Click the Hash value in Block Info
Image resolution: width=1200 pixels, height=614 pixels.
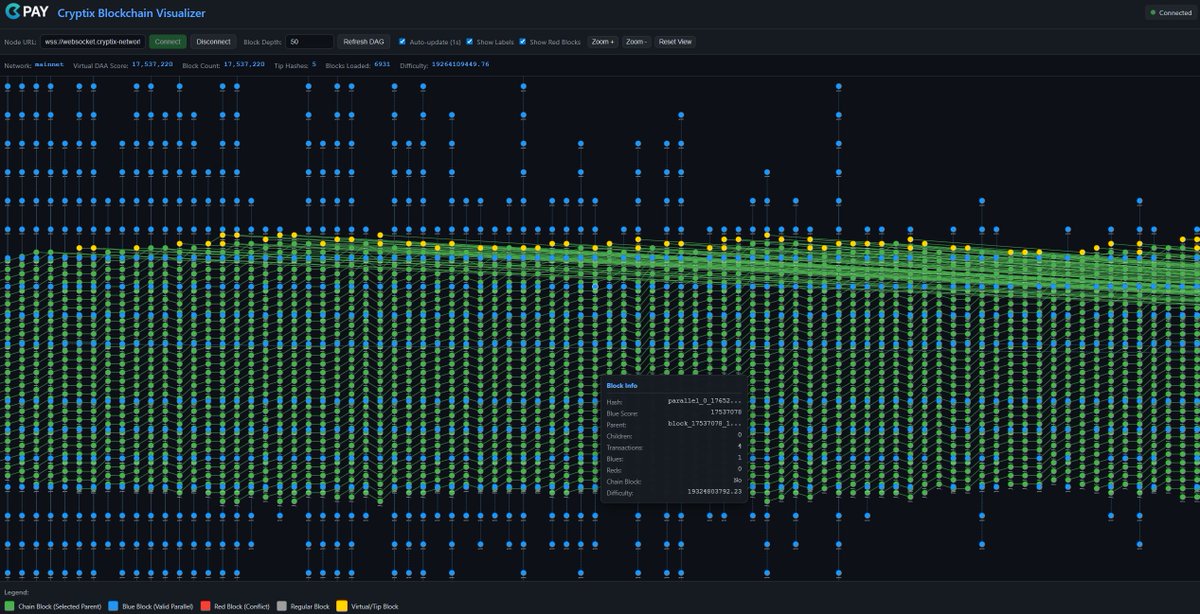704,401
